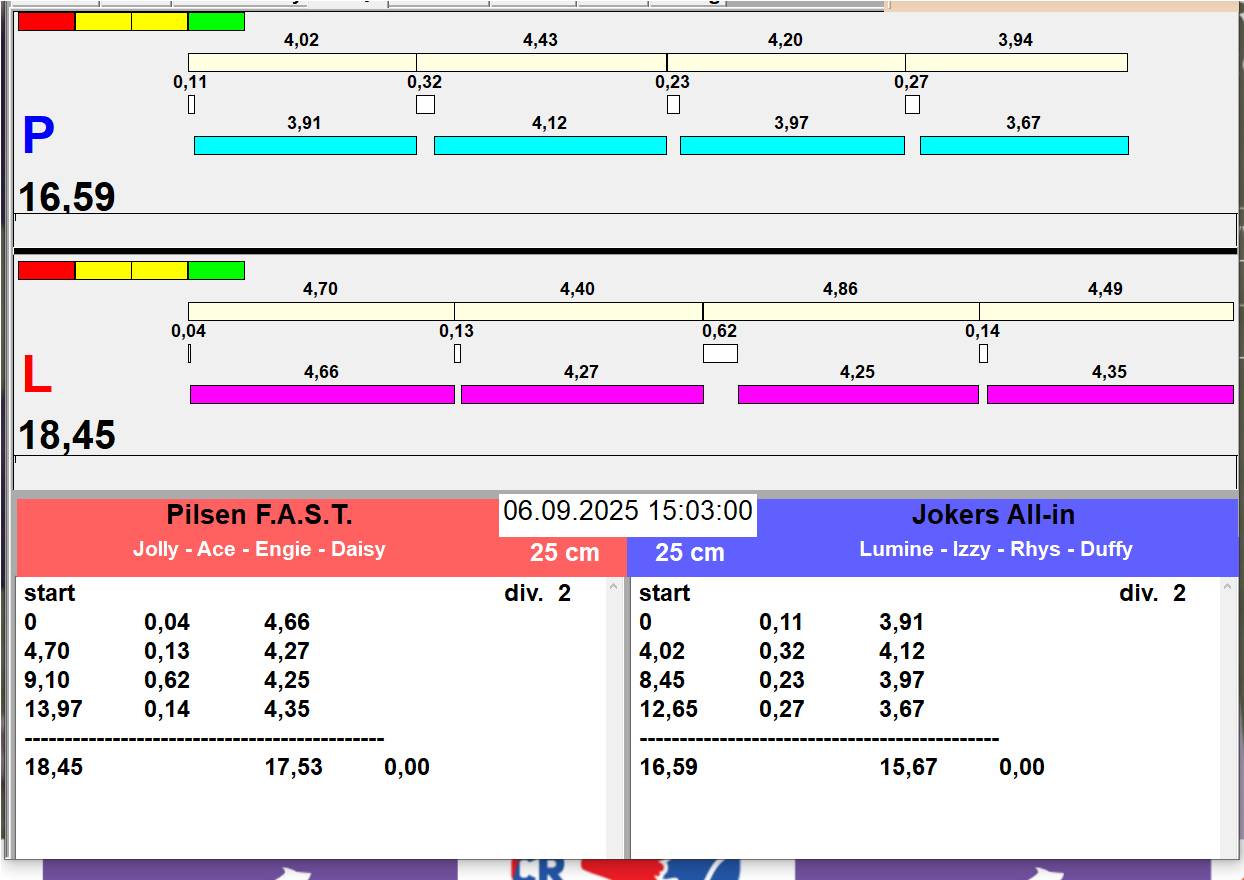
Task: Click the 0,62 changeover box in lane L chart
Action: click(x=720, y=353)
